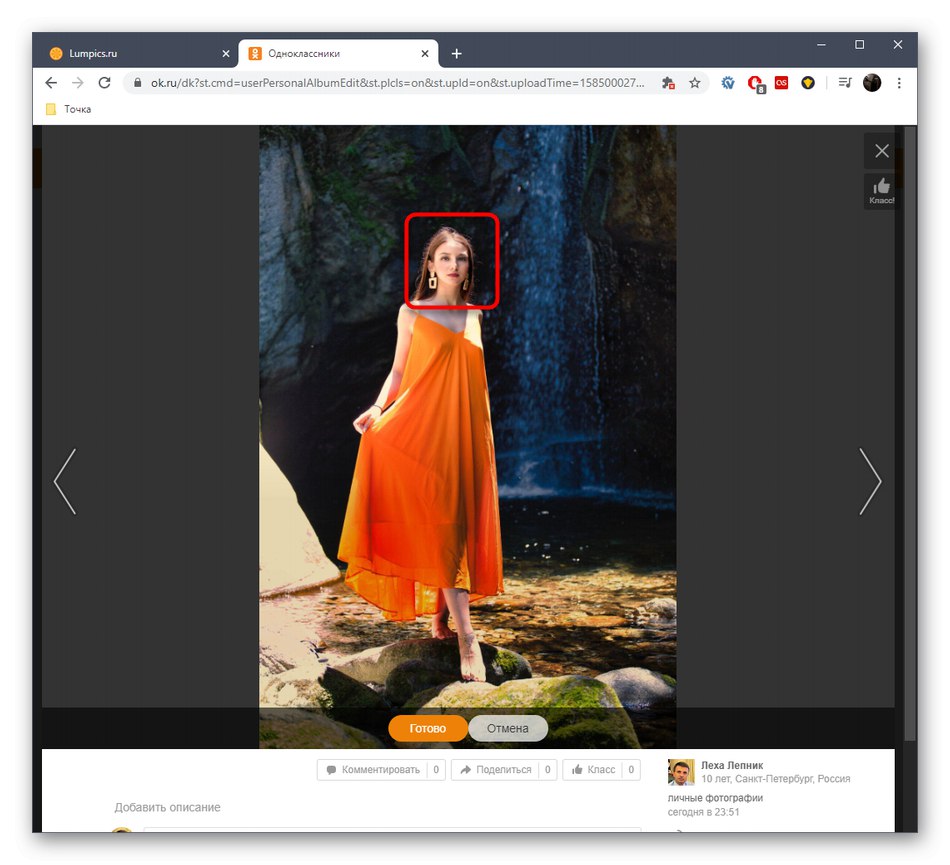
Task: Click the yellow shield extension icon
Action: (x=807, y=83)
